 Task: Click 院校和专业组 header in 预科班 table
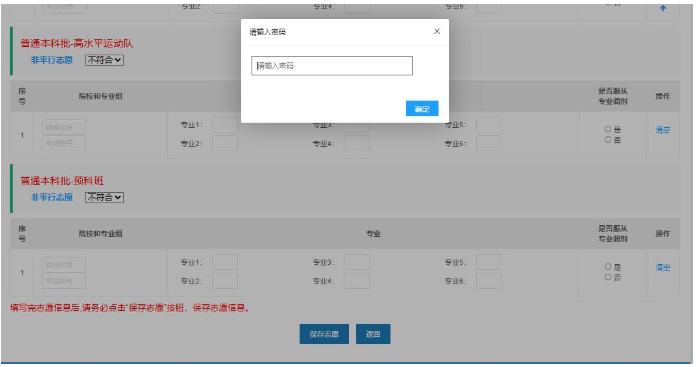click(101, 233)
